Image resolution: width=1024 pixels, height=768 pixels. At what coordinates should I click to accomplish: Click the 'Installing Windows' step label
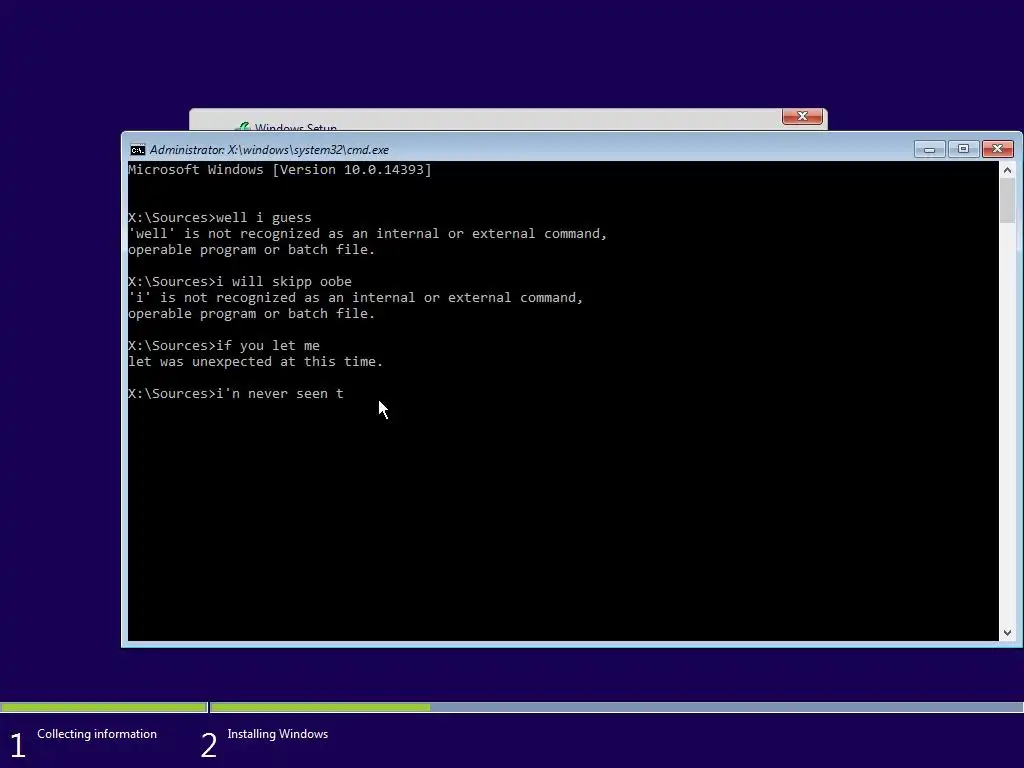coord(278,734)
